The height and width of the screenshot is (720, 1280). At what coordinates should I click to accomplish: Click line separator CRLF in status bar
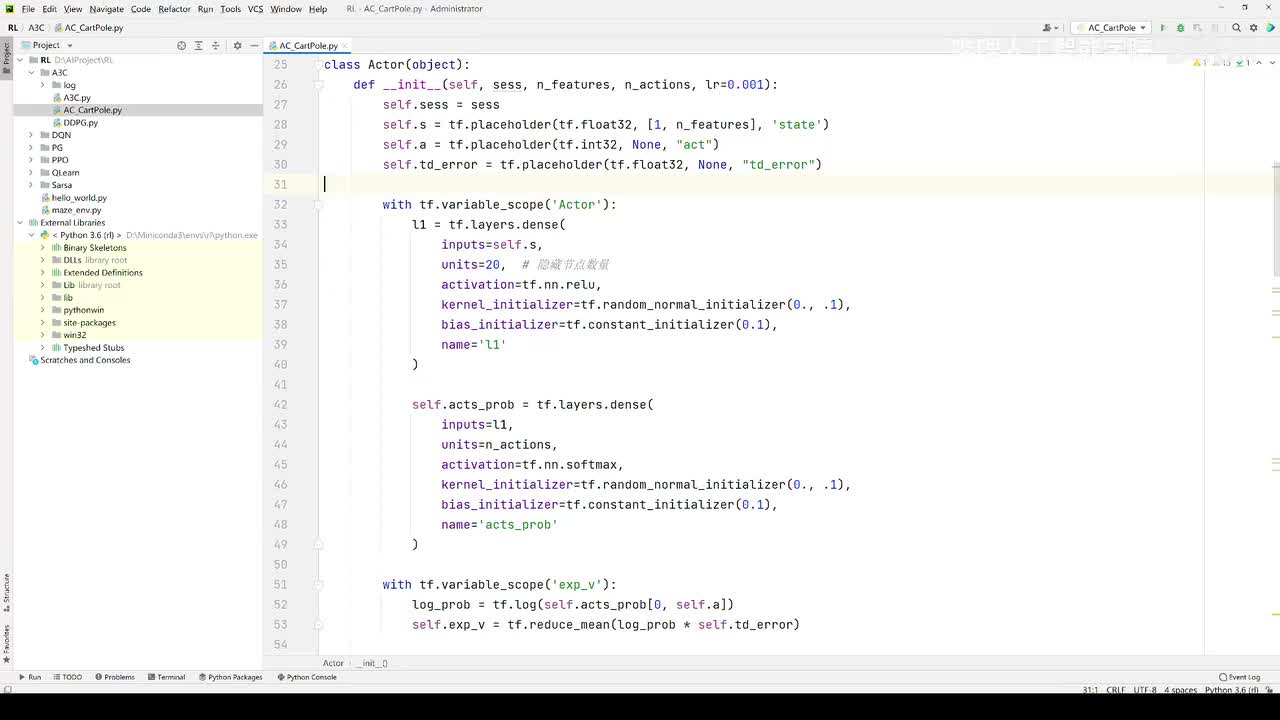tap(1116, 690)
